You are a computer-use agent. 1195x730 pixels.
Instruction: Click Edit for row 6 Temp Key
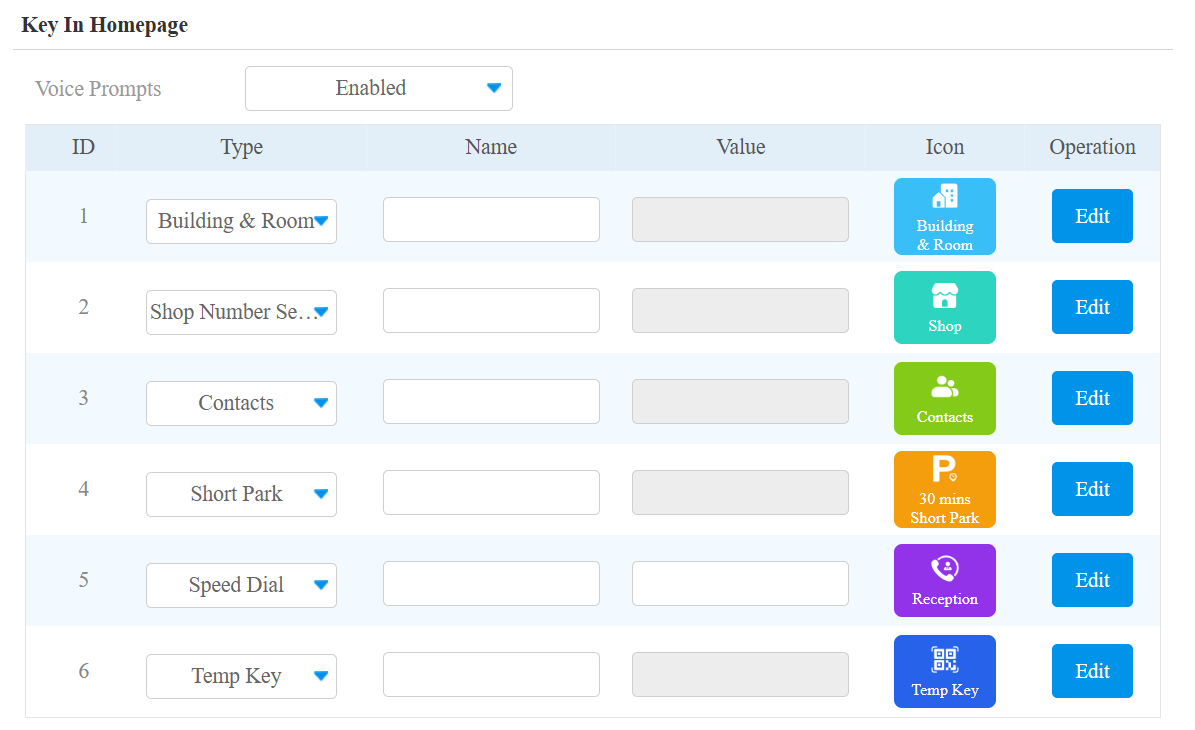(1092, 671)
